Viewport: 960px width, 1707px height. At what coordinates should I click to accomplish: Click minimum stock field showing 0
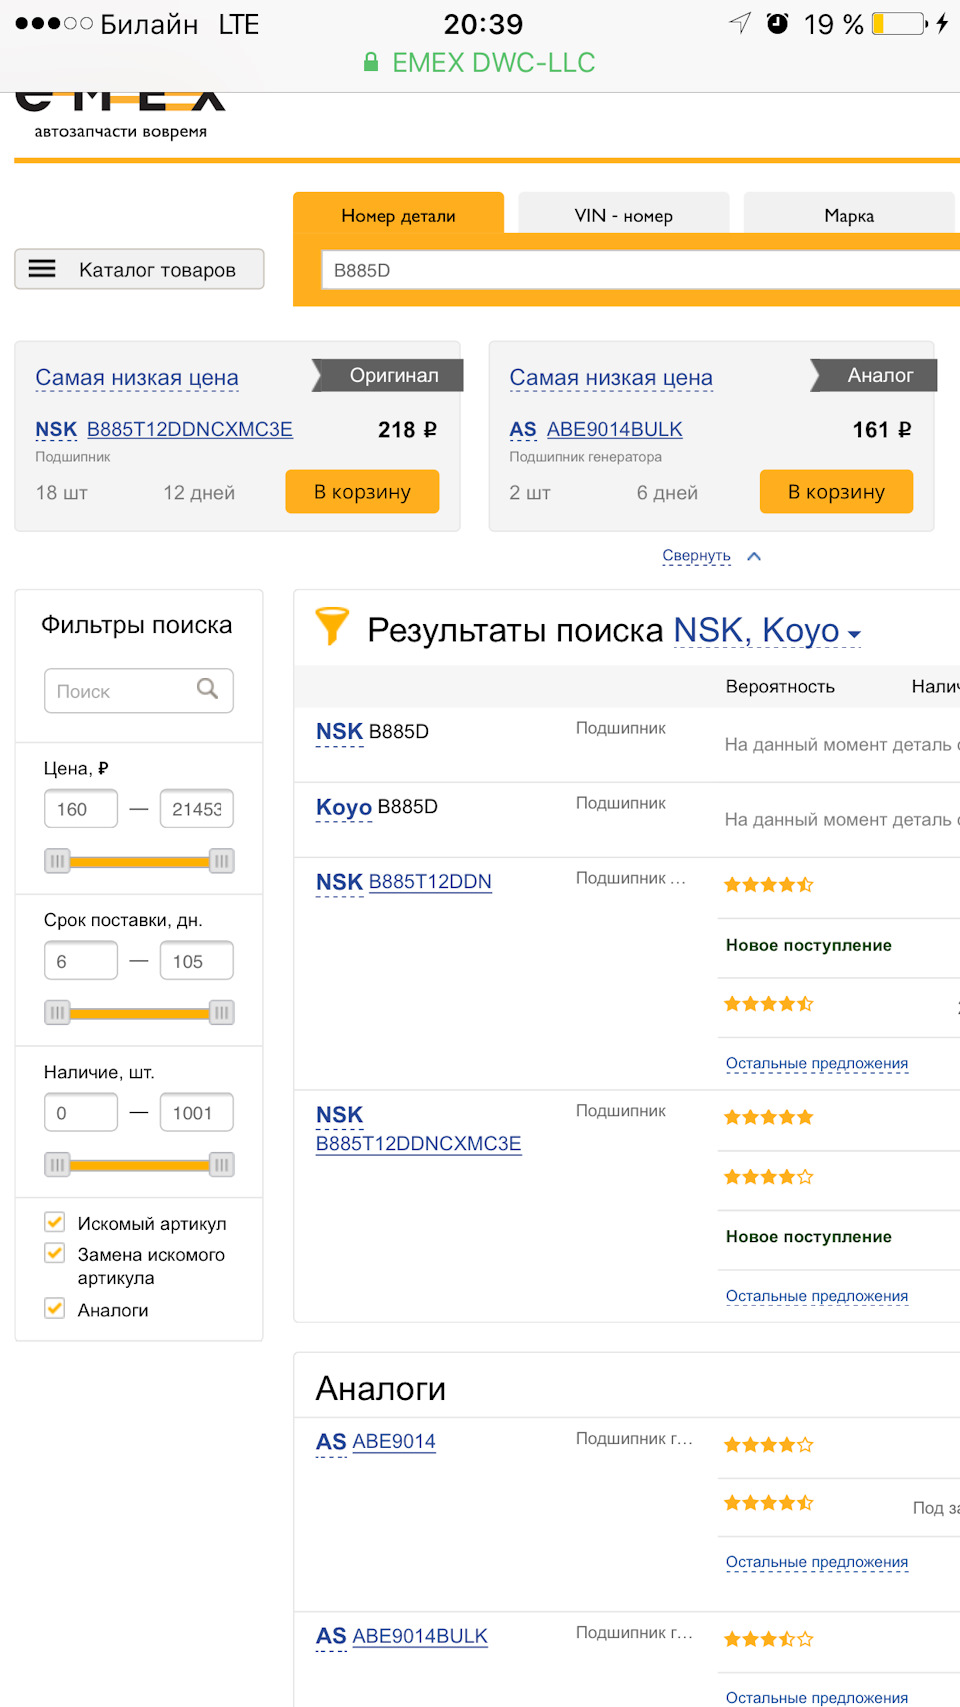click(x=81, y=1113)
